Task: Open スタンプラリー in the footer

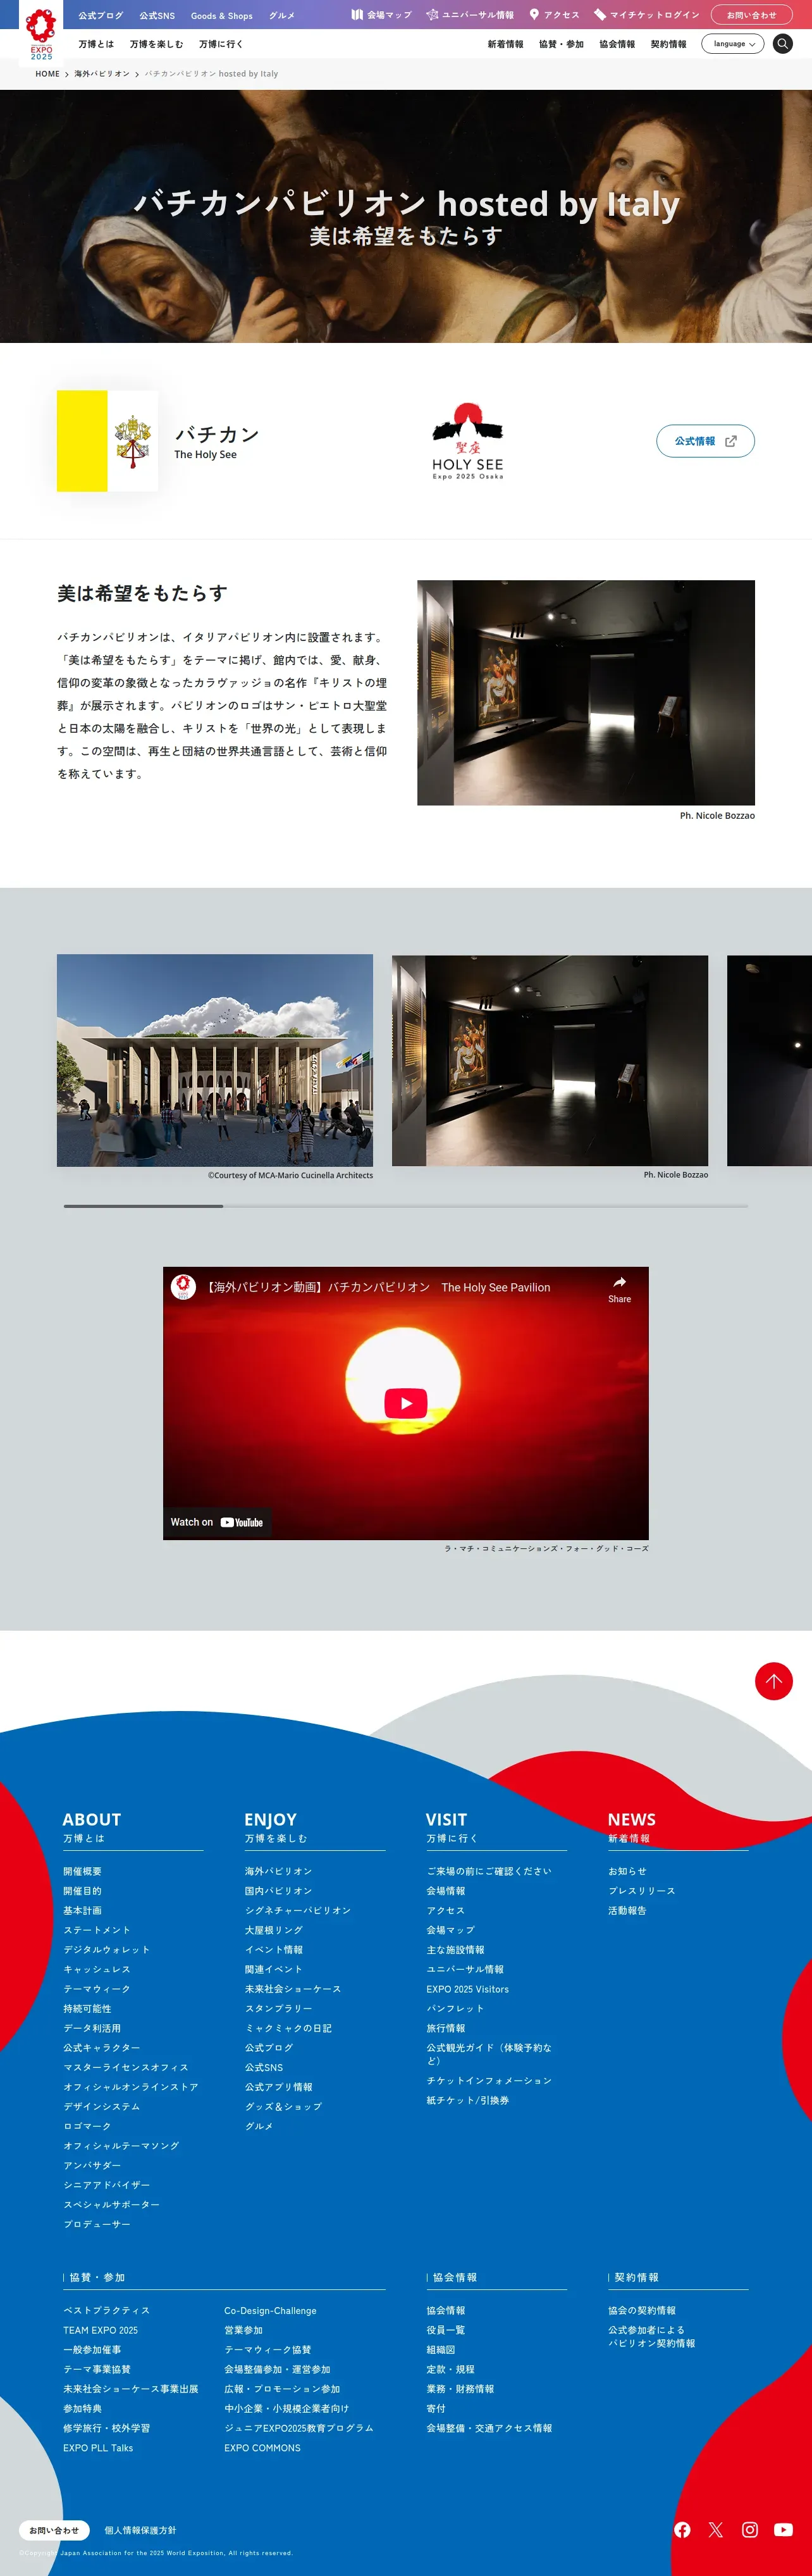Action: tap(279, 2008)
